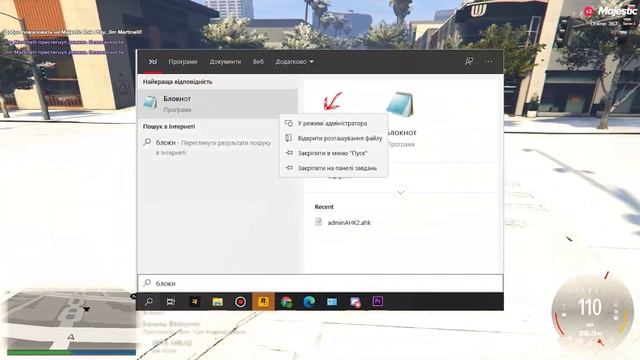640x360 pixels.
Task: Choose Закріпити в меню "Пуск"
Action: pos(333,153)
